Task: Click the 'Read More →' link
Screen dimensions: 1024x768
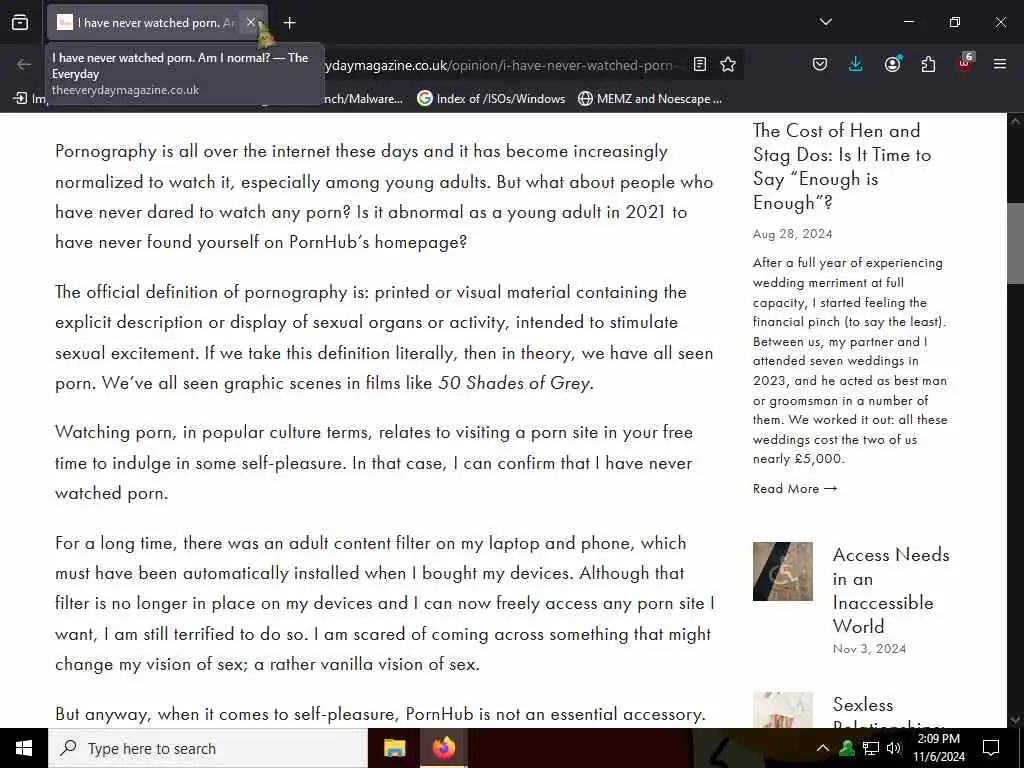Action: [x=795, y=488]
